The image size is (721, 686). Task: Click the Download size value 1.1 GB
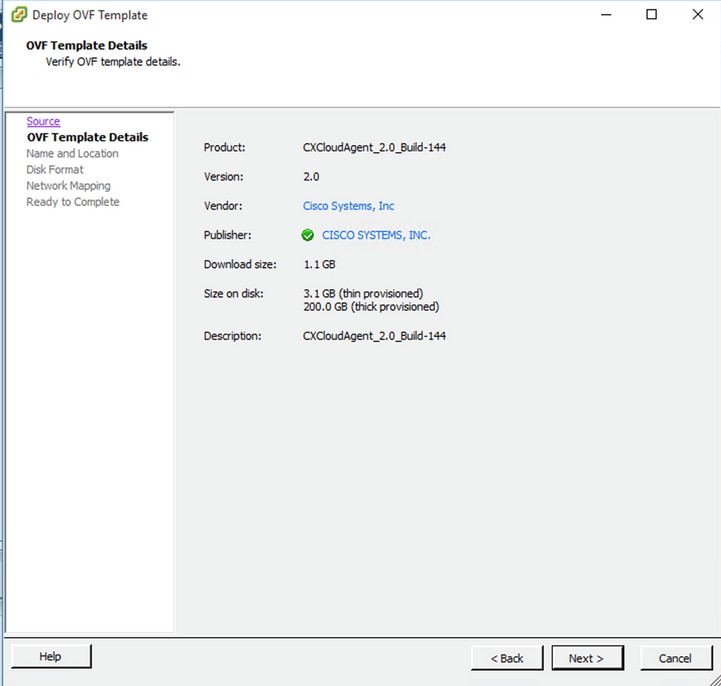320,264
